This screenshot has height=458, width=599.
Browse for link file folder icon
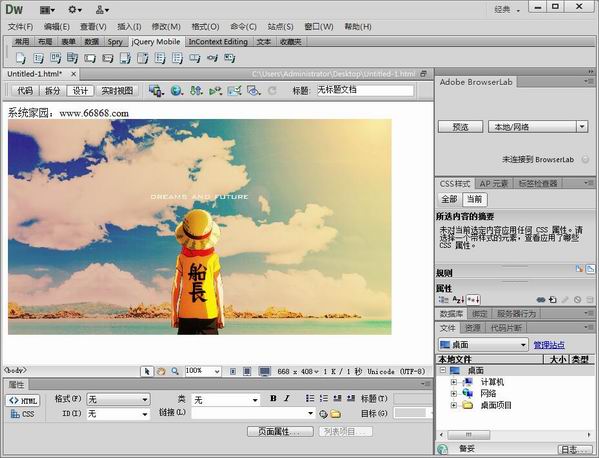point(335,414)
